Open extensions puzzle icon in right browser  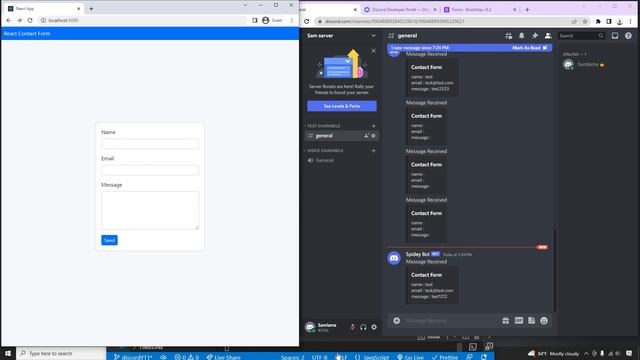tap(598, 22)
